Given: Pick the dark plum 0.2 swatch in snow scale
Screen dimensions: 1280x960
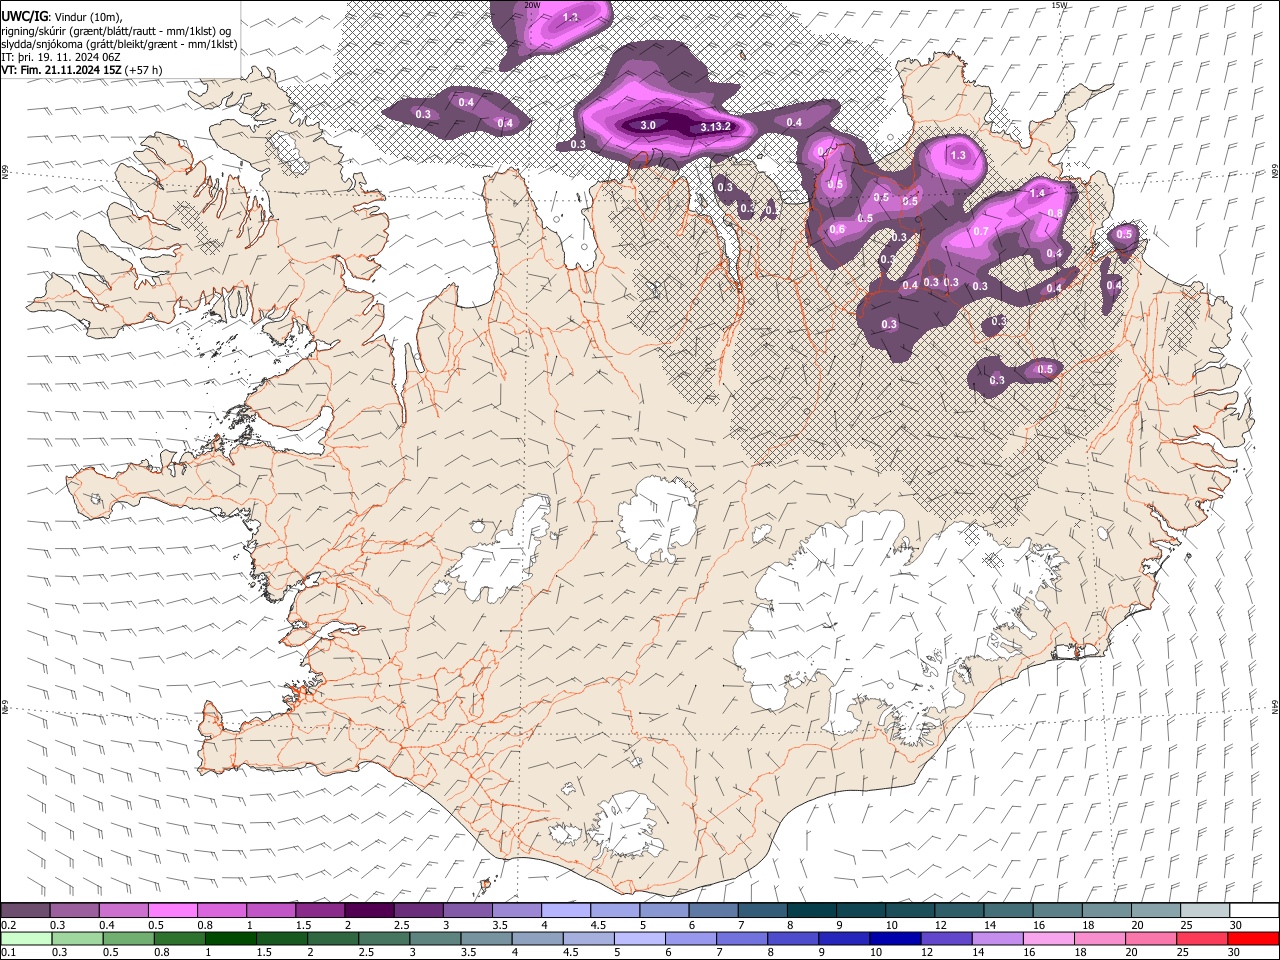Looking at the screenshot, I should point(25,910).
